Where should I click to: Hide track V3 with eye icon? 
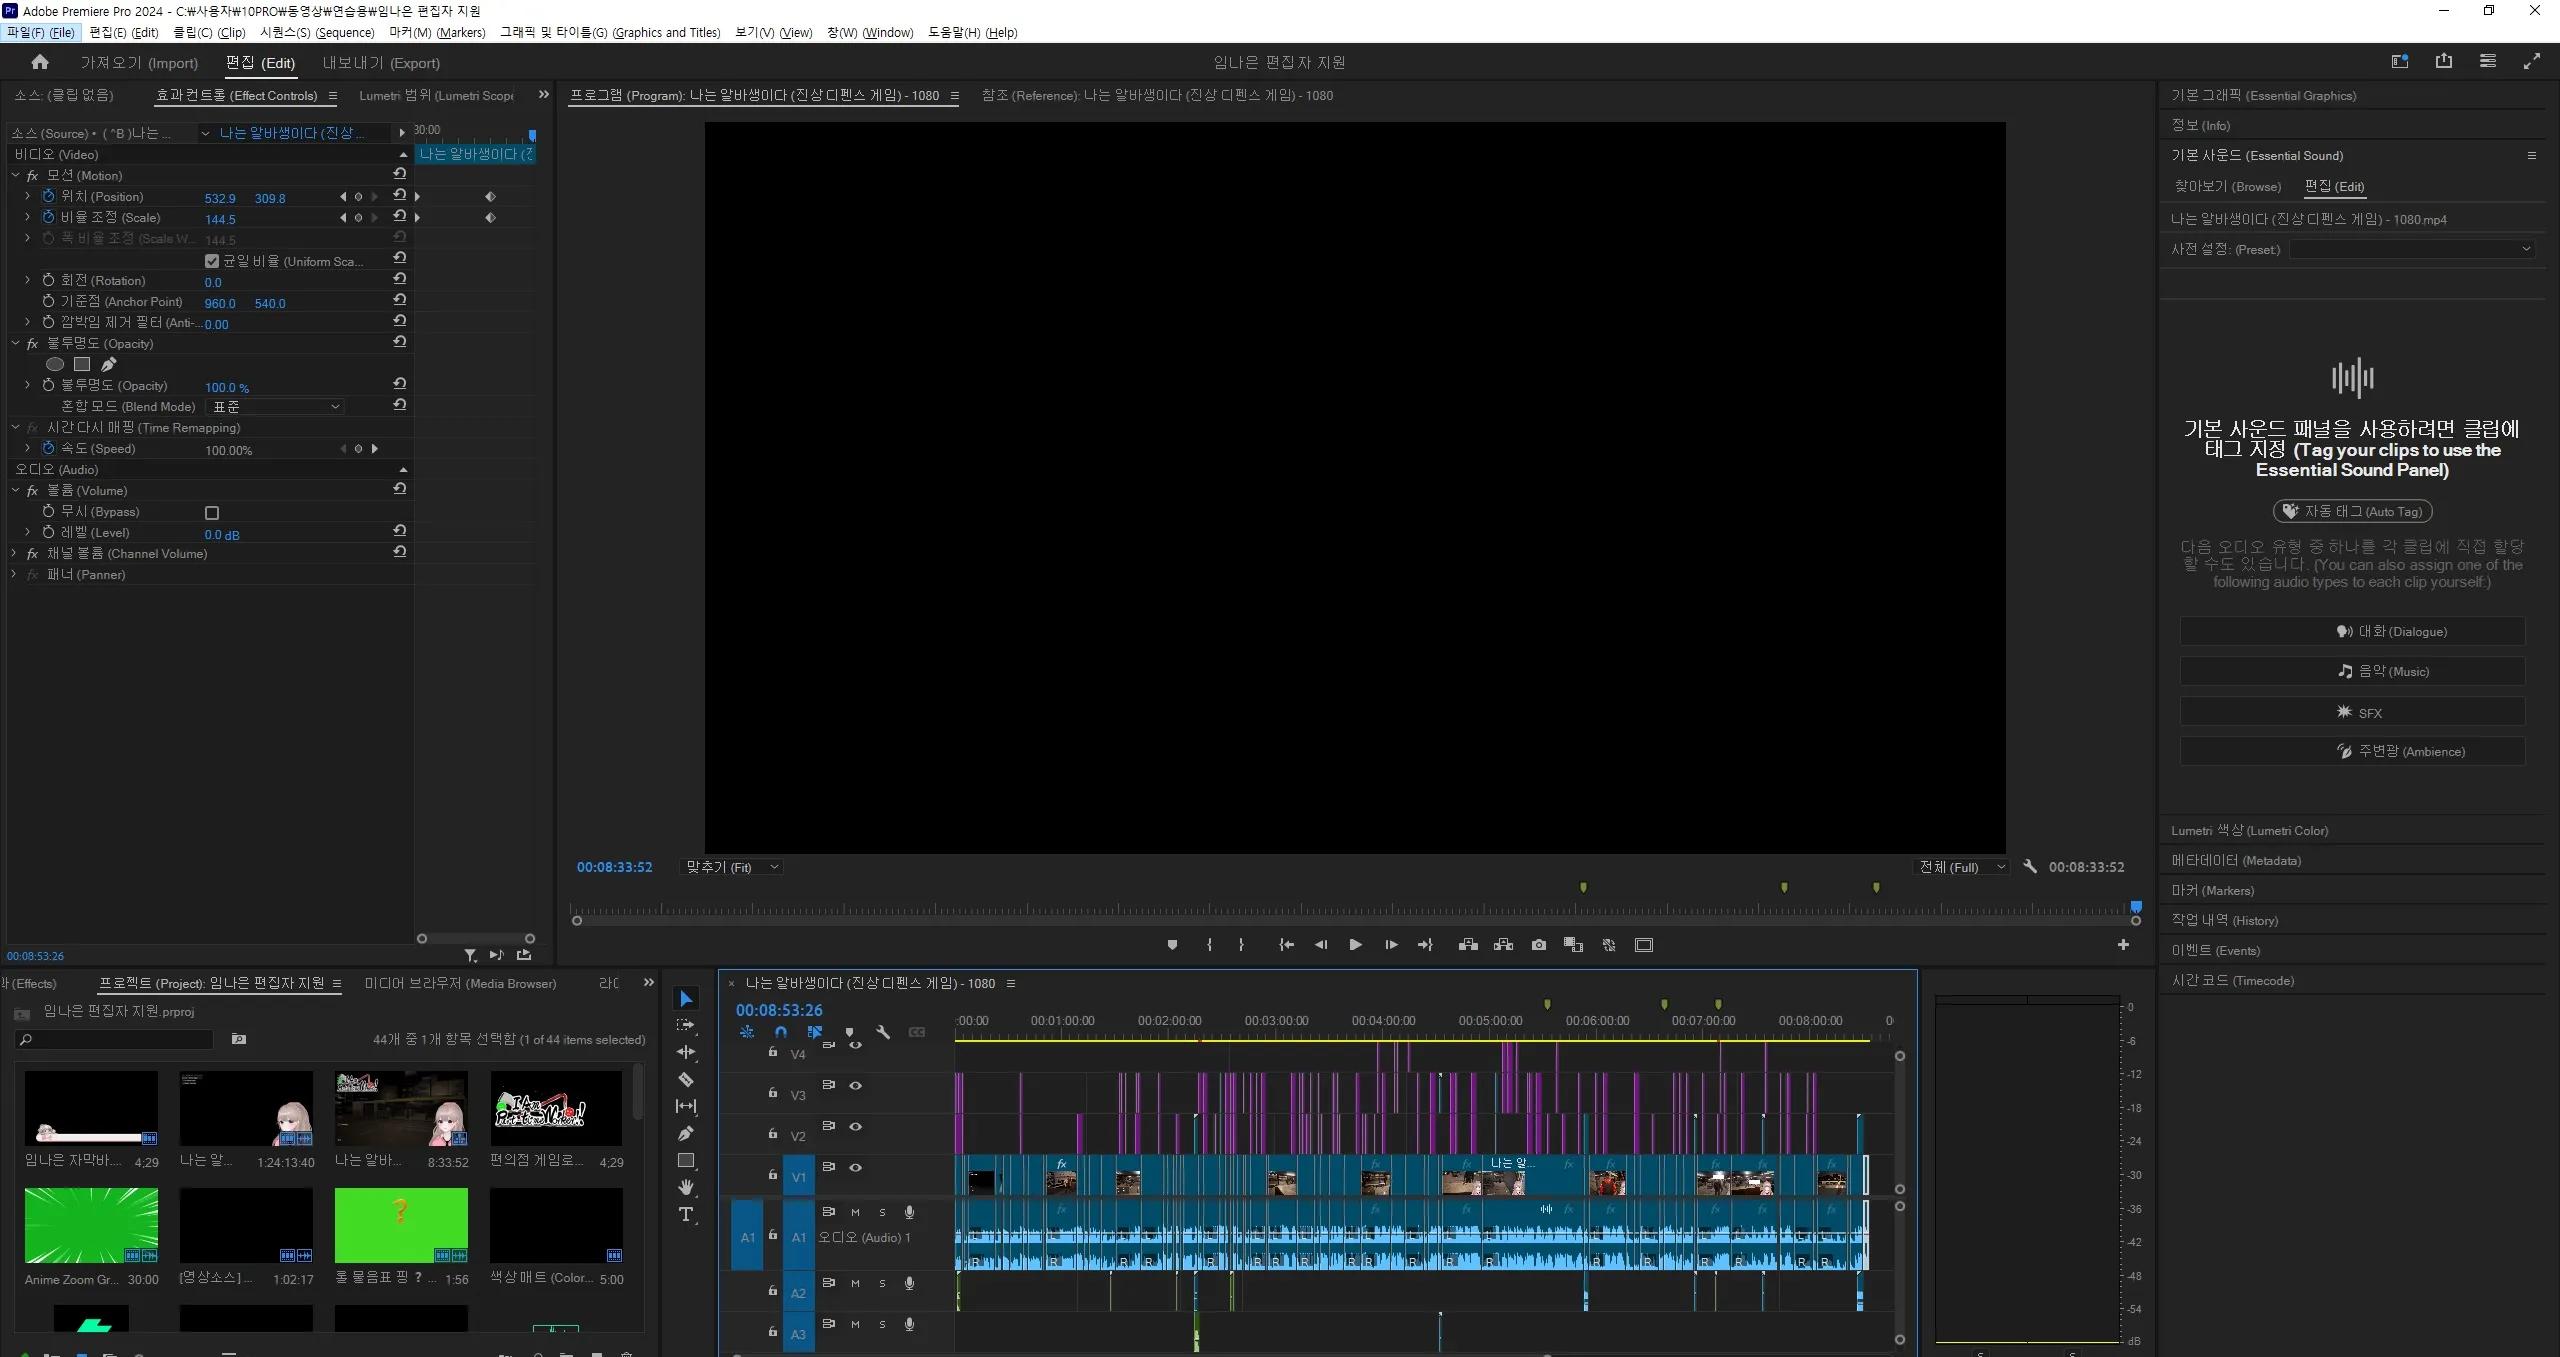(856, 1085)
